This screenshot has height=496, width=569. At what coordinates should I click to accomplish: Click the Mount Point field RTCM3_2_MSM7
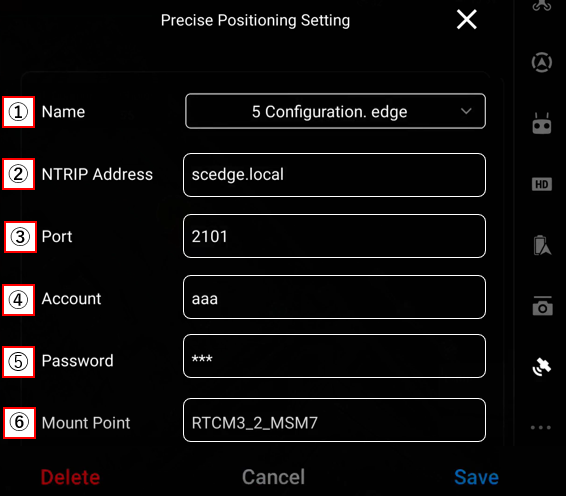coord(334,420)
